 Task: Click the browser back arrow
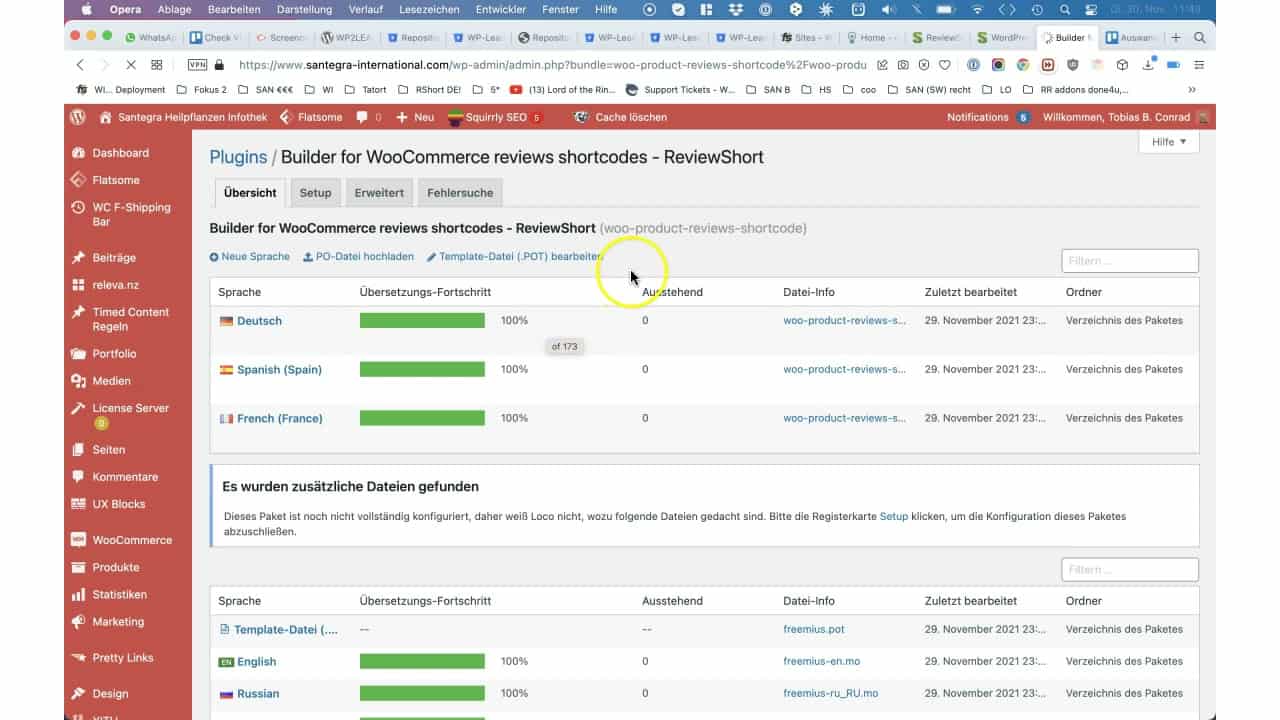pyautogui.click(x=80, y=64)
